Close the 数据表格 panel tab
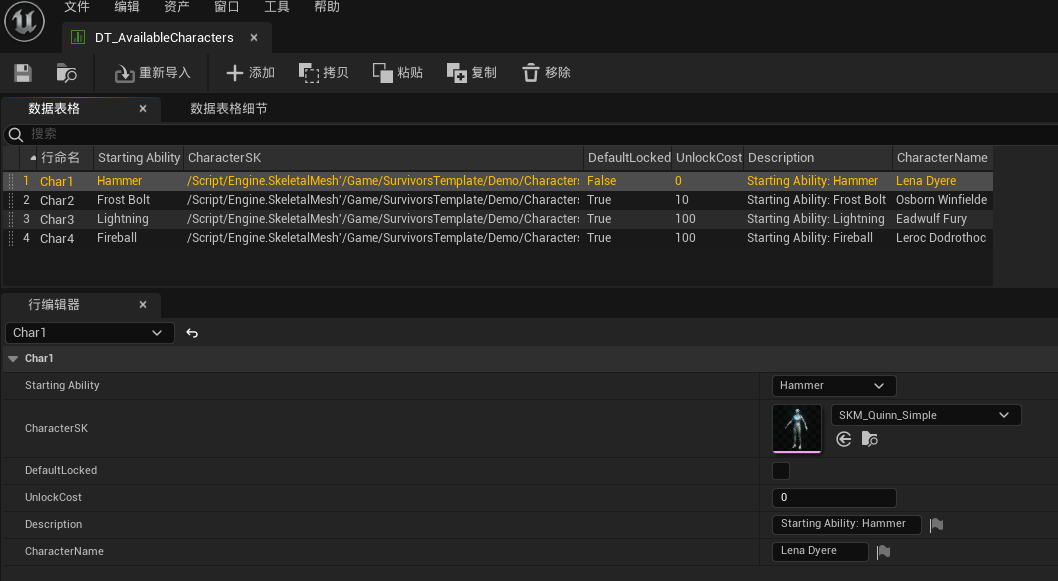Screen dimensions: 1058x581 (x=143, y=109)
